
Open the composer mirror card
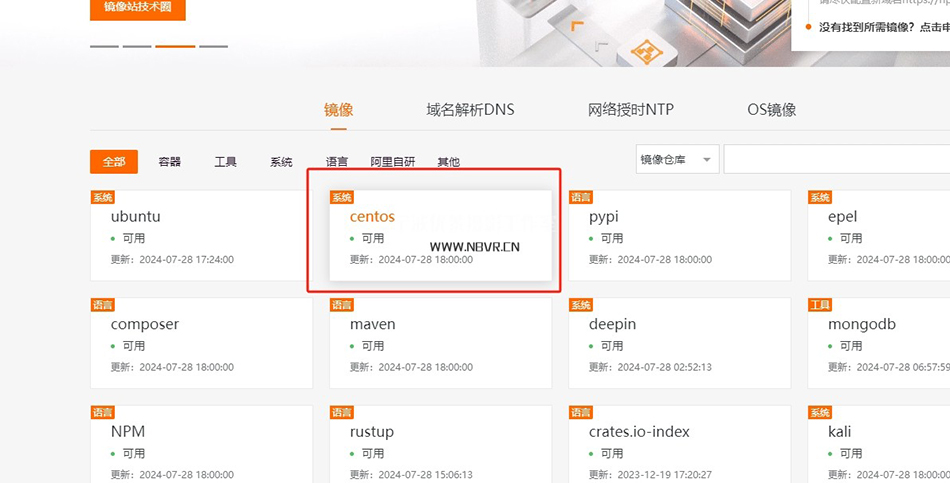click(x=201, y=343)
